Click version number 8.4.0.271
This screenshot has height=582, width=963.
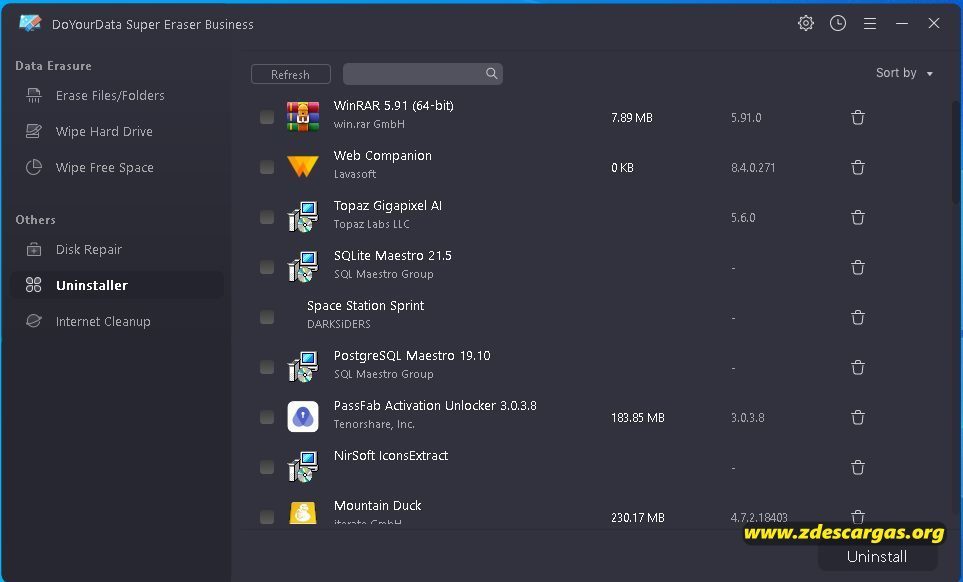coord(753,168)
